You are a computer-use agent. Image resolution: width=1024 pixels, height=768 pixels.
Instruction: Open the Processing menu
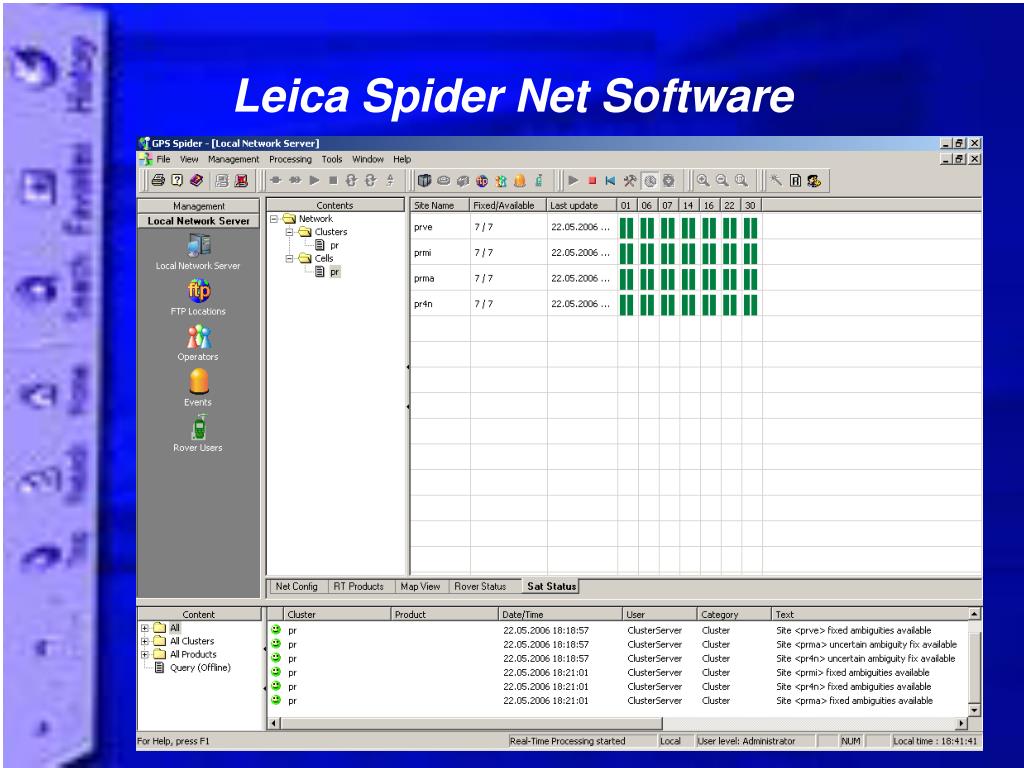[x=290, y=159]
